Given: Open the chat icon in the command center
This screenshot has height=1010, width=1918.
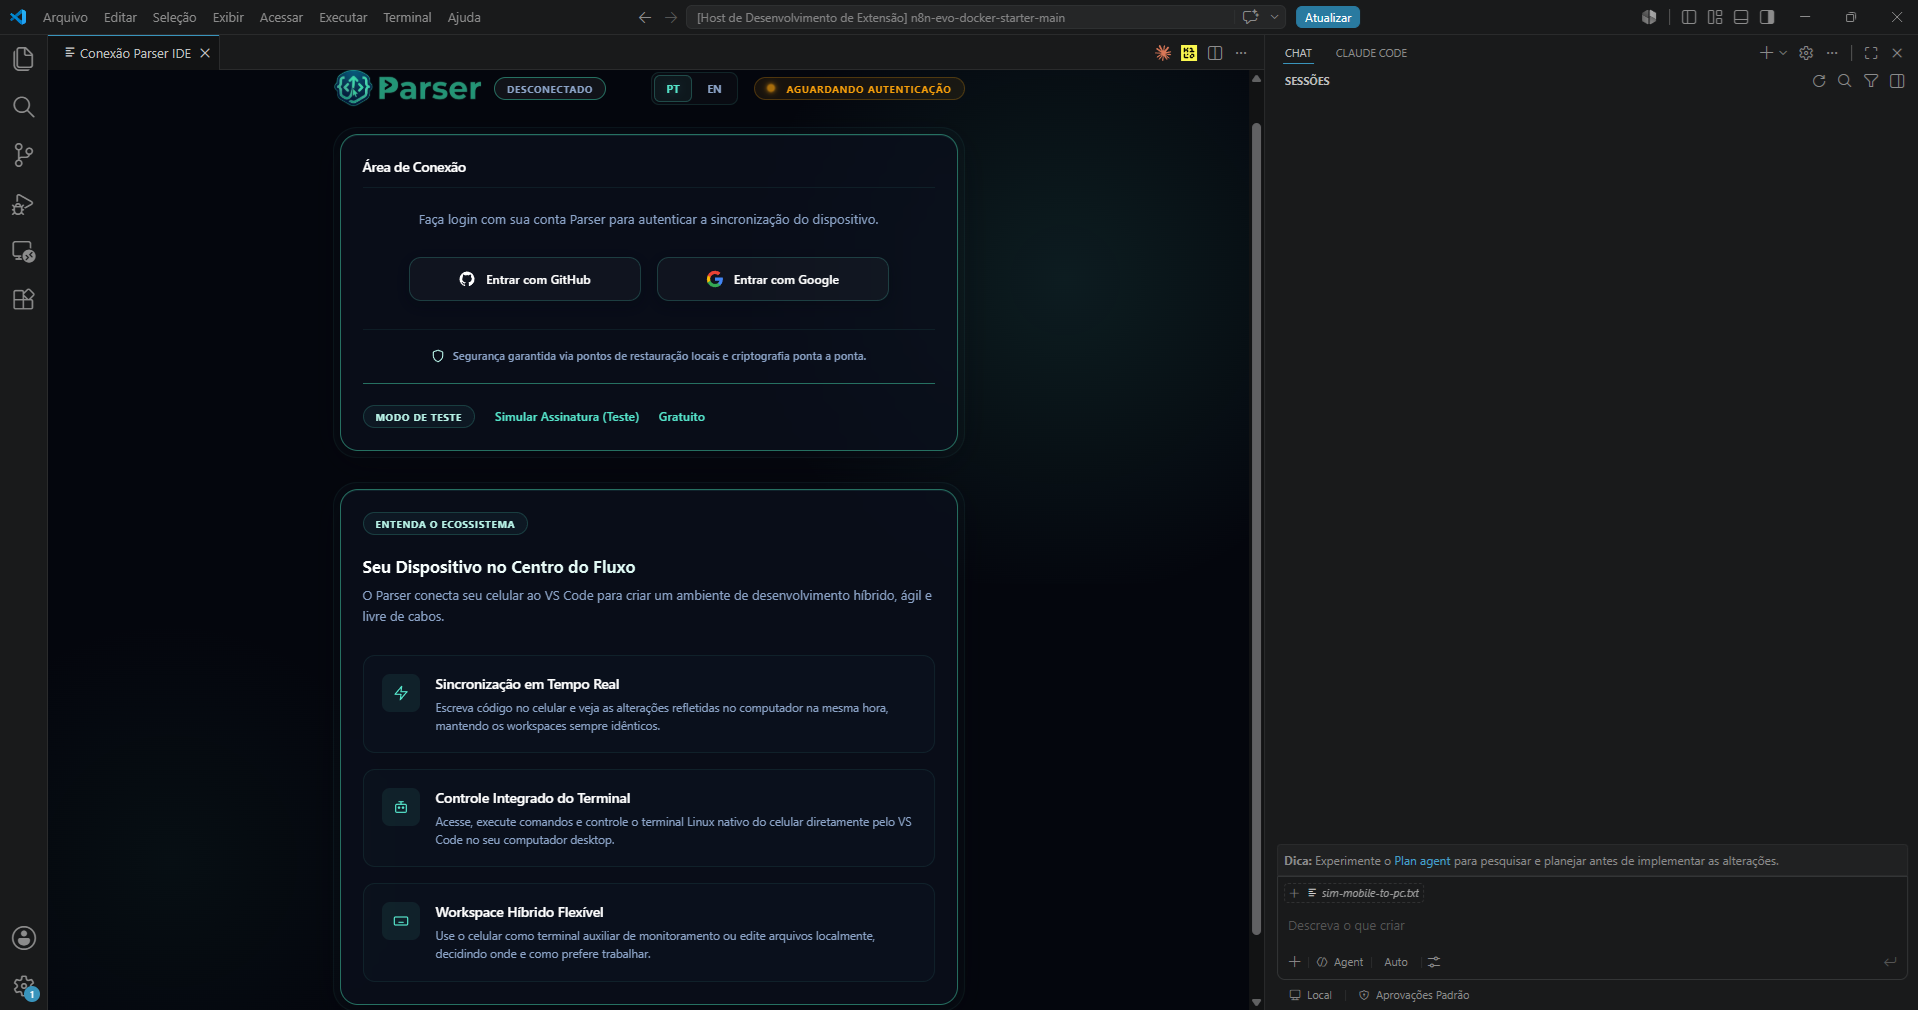Looking at the screenshot, I should point(1250,17).
